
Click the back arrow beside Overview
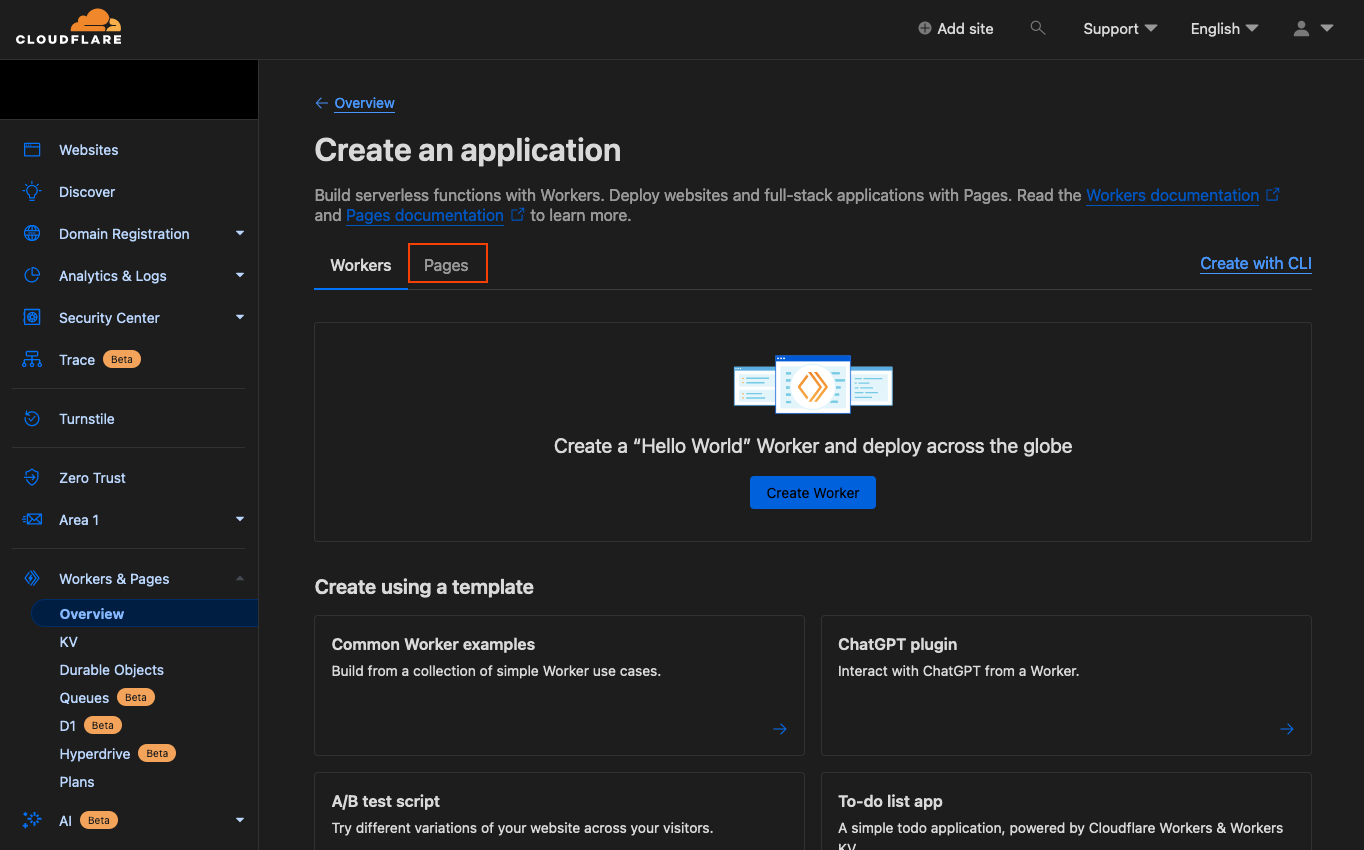321,103
